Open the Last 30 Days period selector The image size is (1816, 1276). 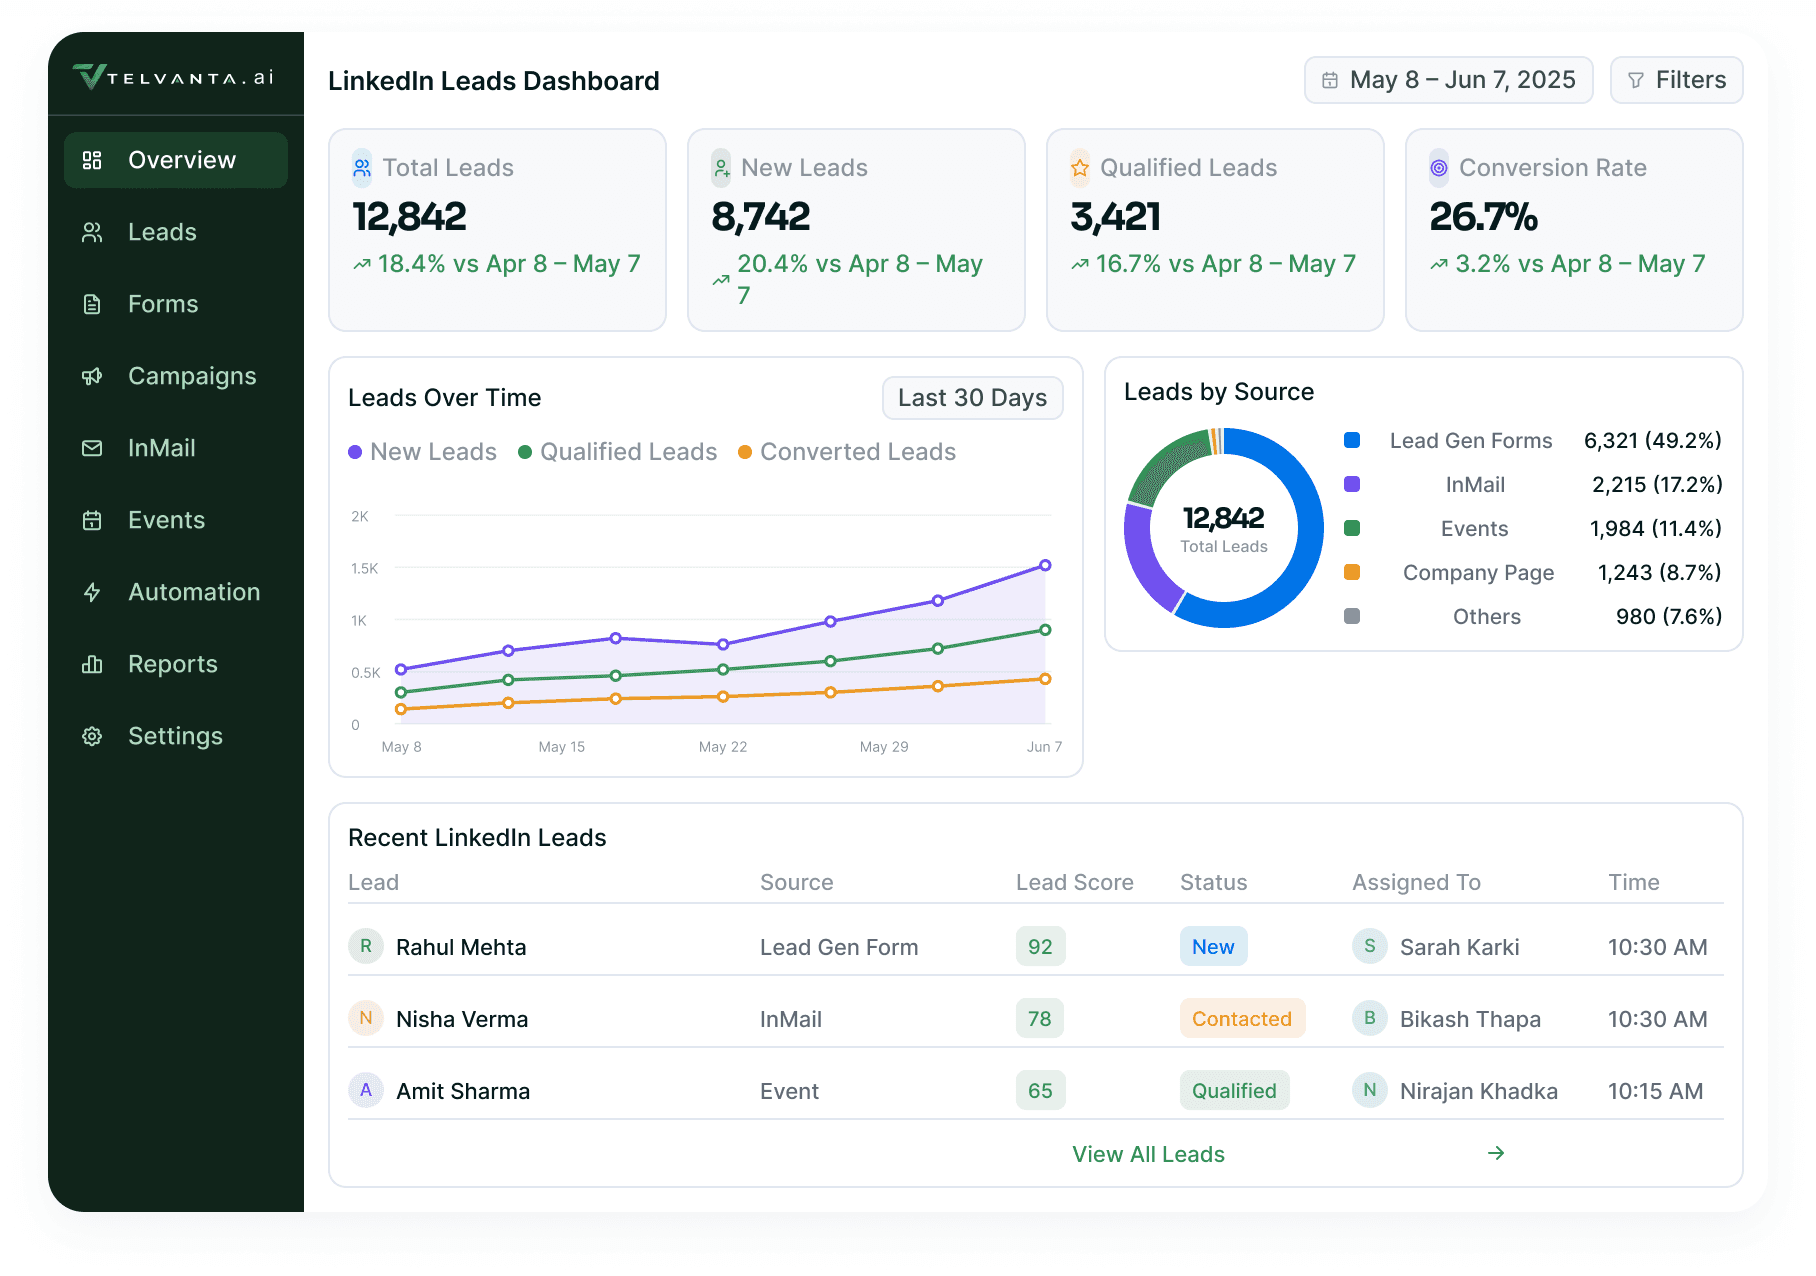(972, 398)
